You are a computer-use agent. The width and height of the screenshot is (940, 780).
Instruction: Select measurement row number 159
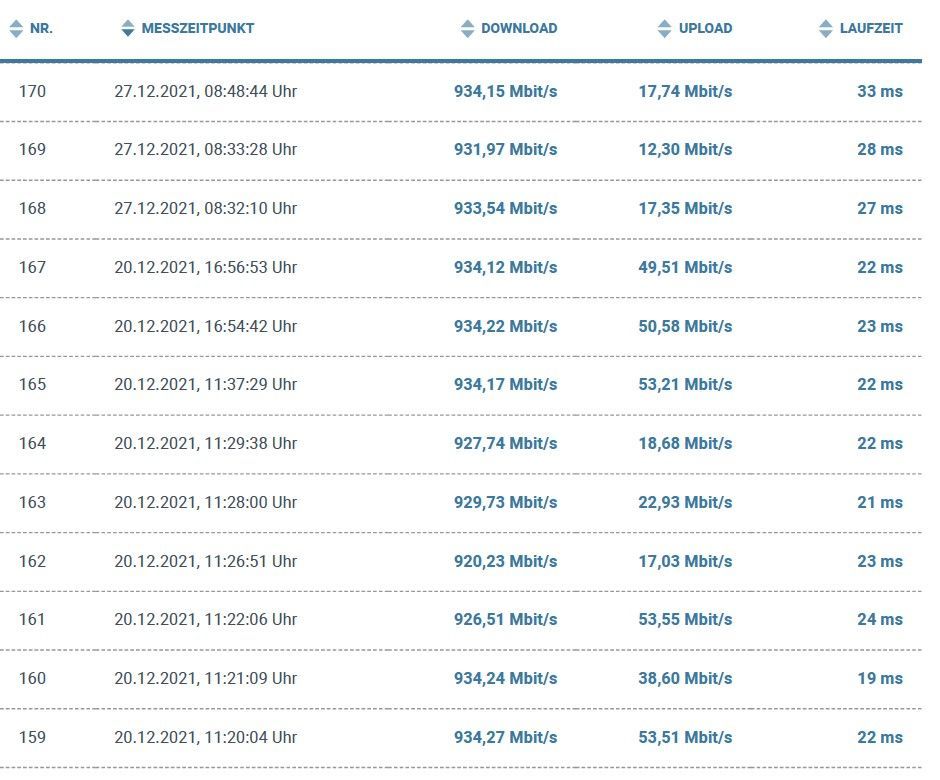point(32,737)
